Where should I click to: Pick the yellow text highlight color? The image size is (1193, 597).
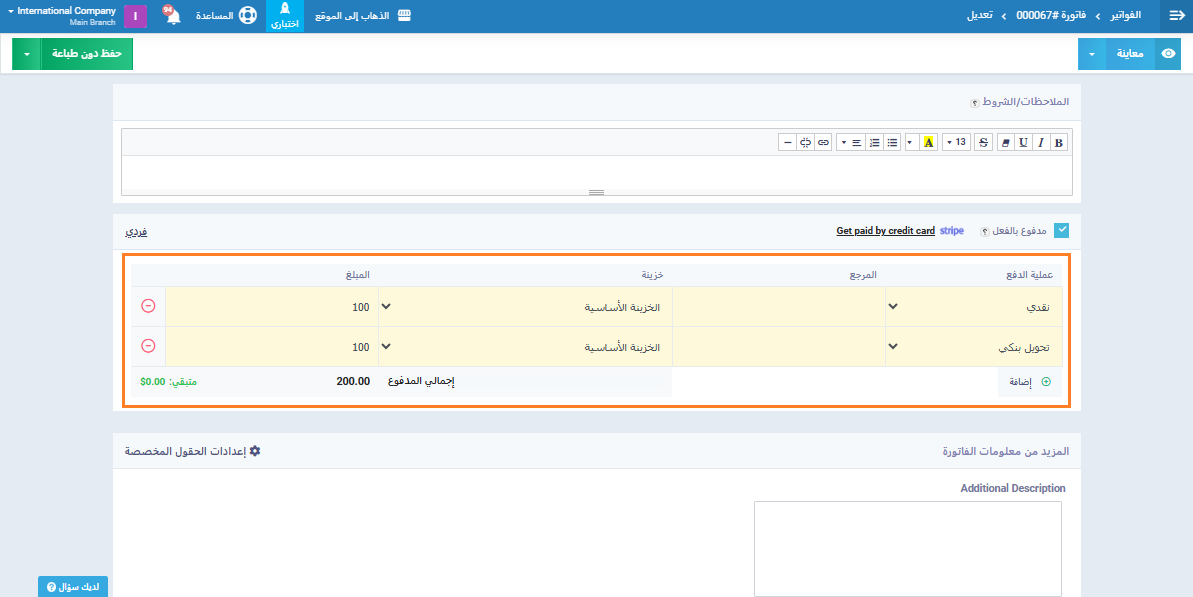pos(928,143)
